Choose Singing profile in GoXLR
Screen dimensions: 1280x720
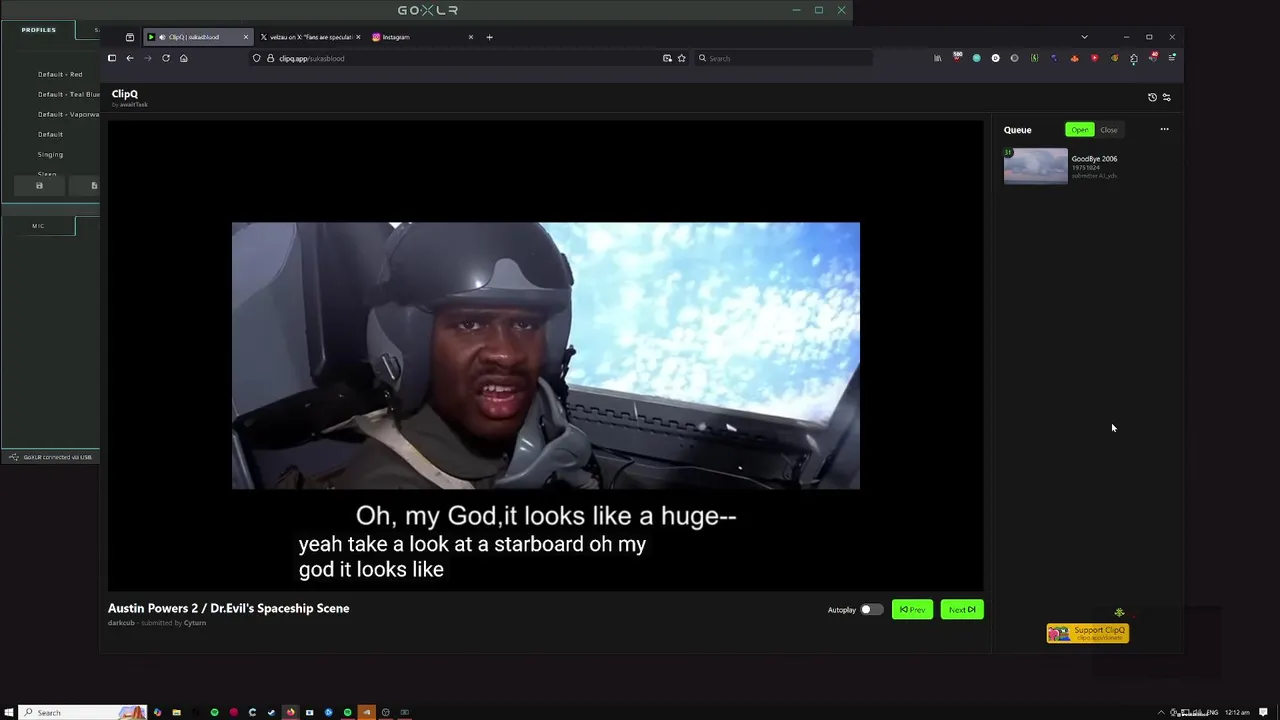50,154
